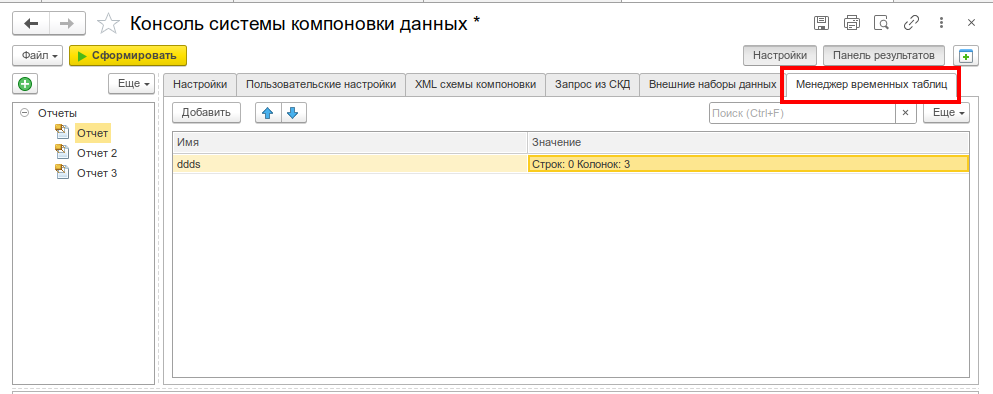Switch to Запрос из СКД tab
Viewport: 993px width, 394px height.
pos(592,84)
